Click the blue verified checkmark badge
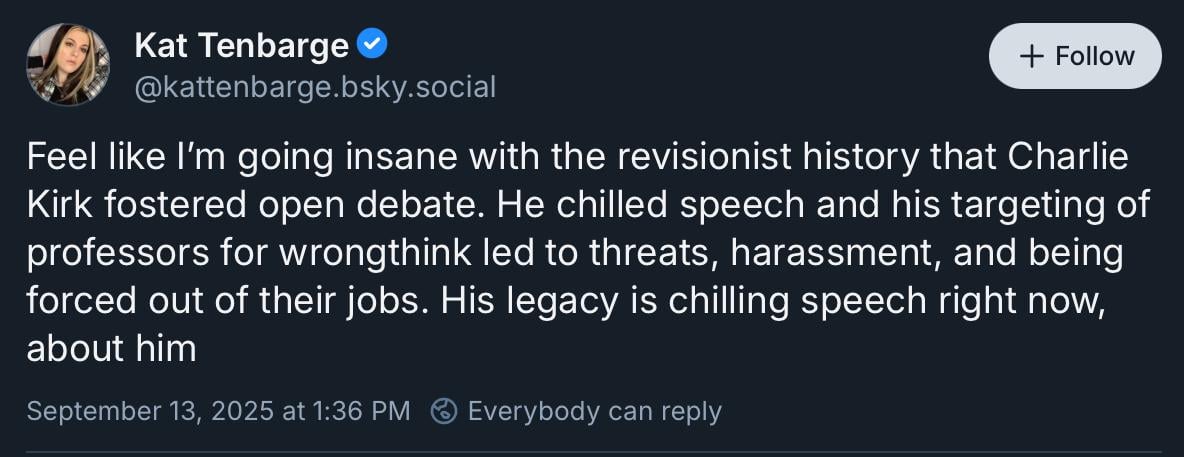Screen dimensions: 1184x457 tap(372, 45)
